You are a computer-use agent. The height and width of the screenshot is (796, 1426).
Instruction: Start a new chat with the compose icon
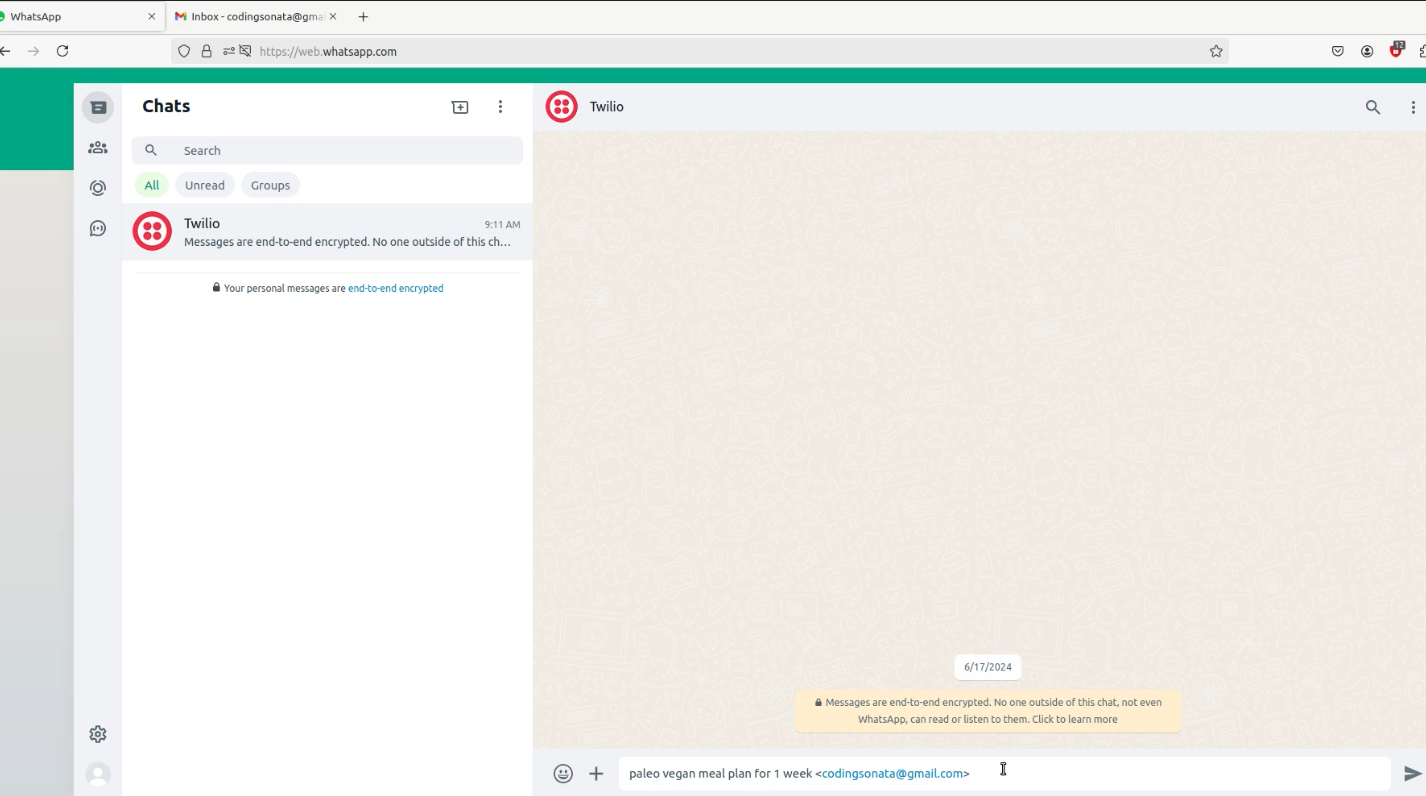point(459,106)
